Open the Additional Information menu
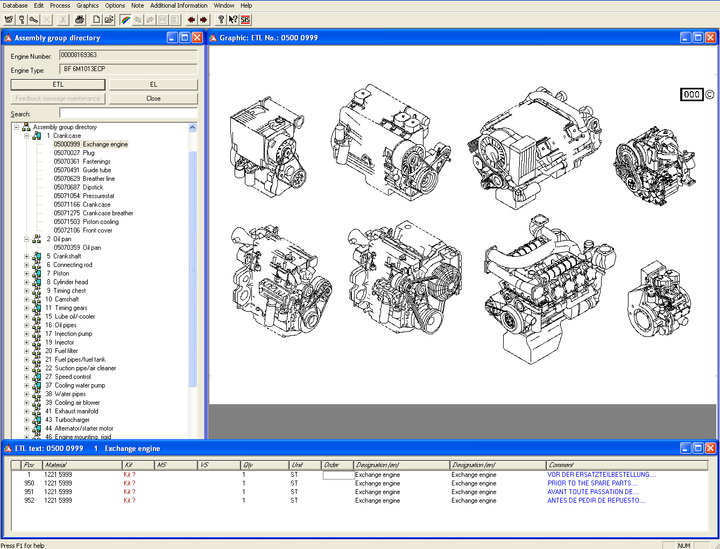Screen dimensions: 720x549 pyautogui.click(x=179, y=6)
